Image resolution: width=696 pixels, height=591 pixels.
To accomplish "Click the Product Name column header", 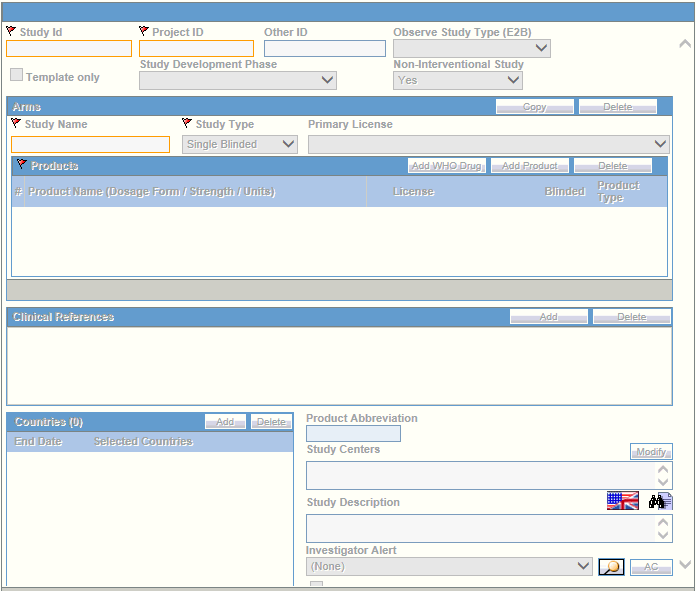I will (152, 191).
